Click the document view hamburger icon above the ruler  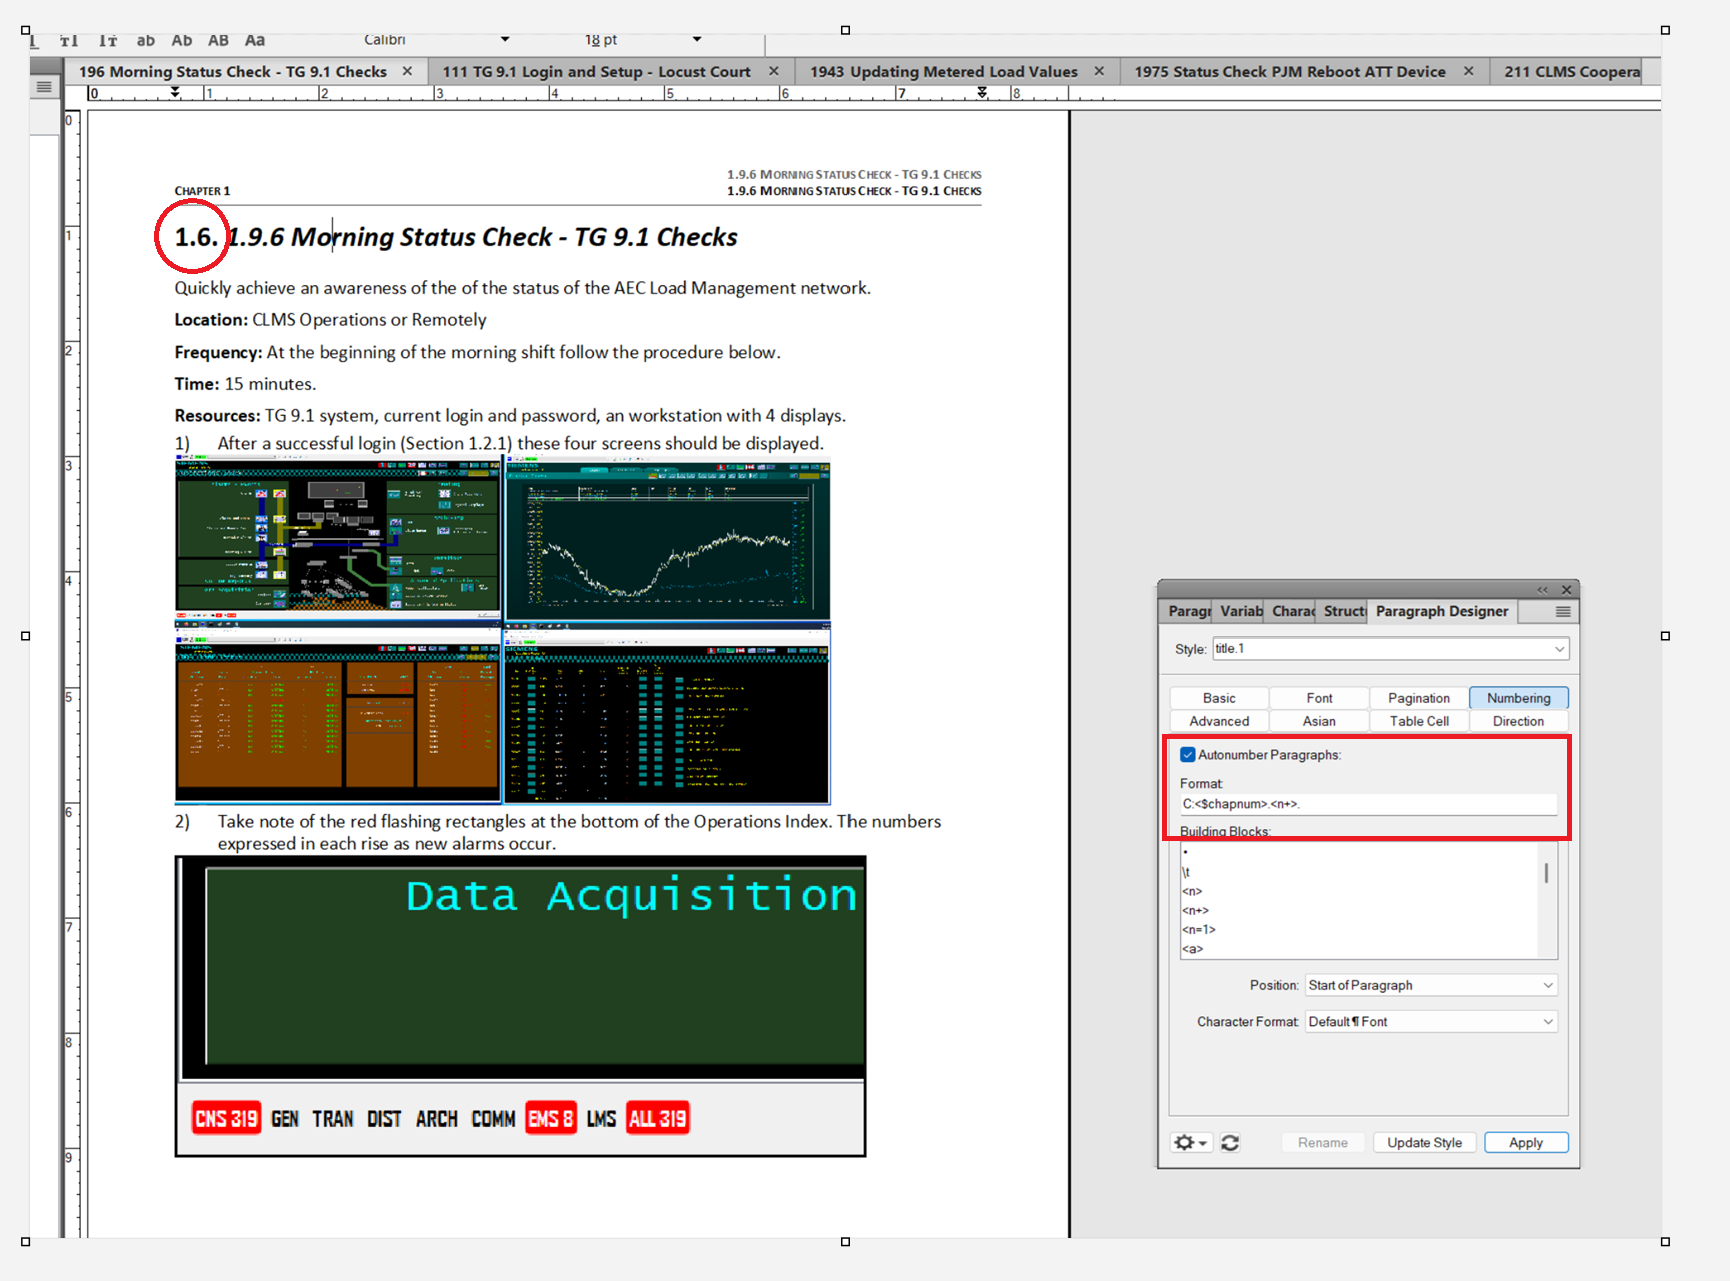click(43, 87)
